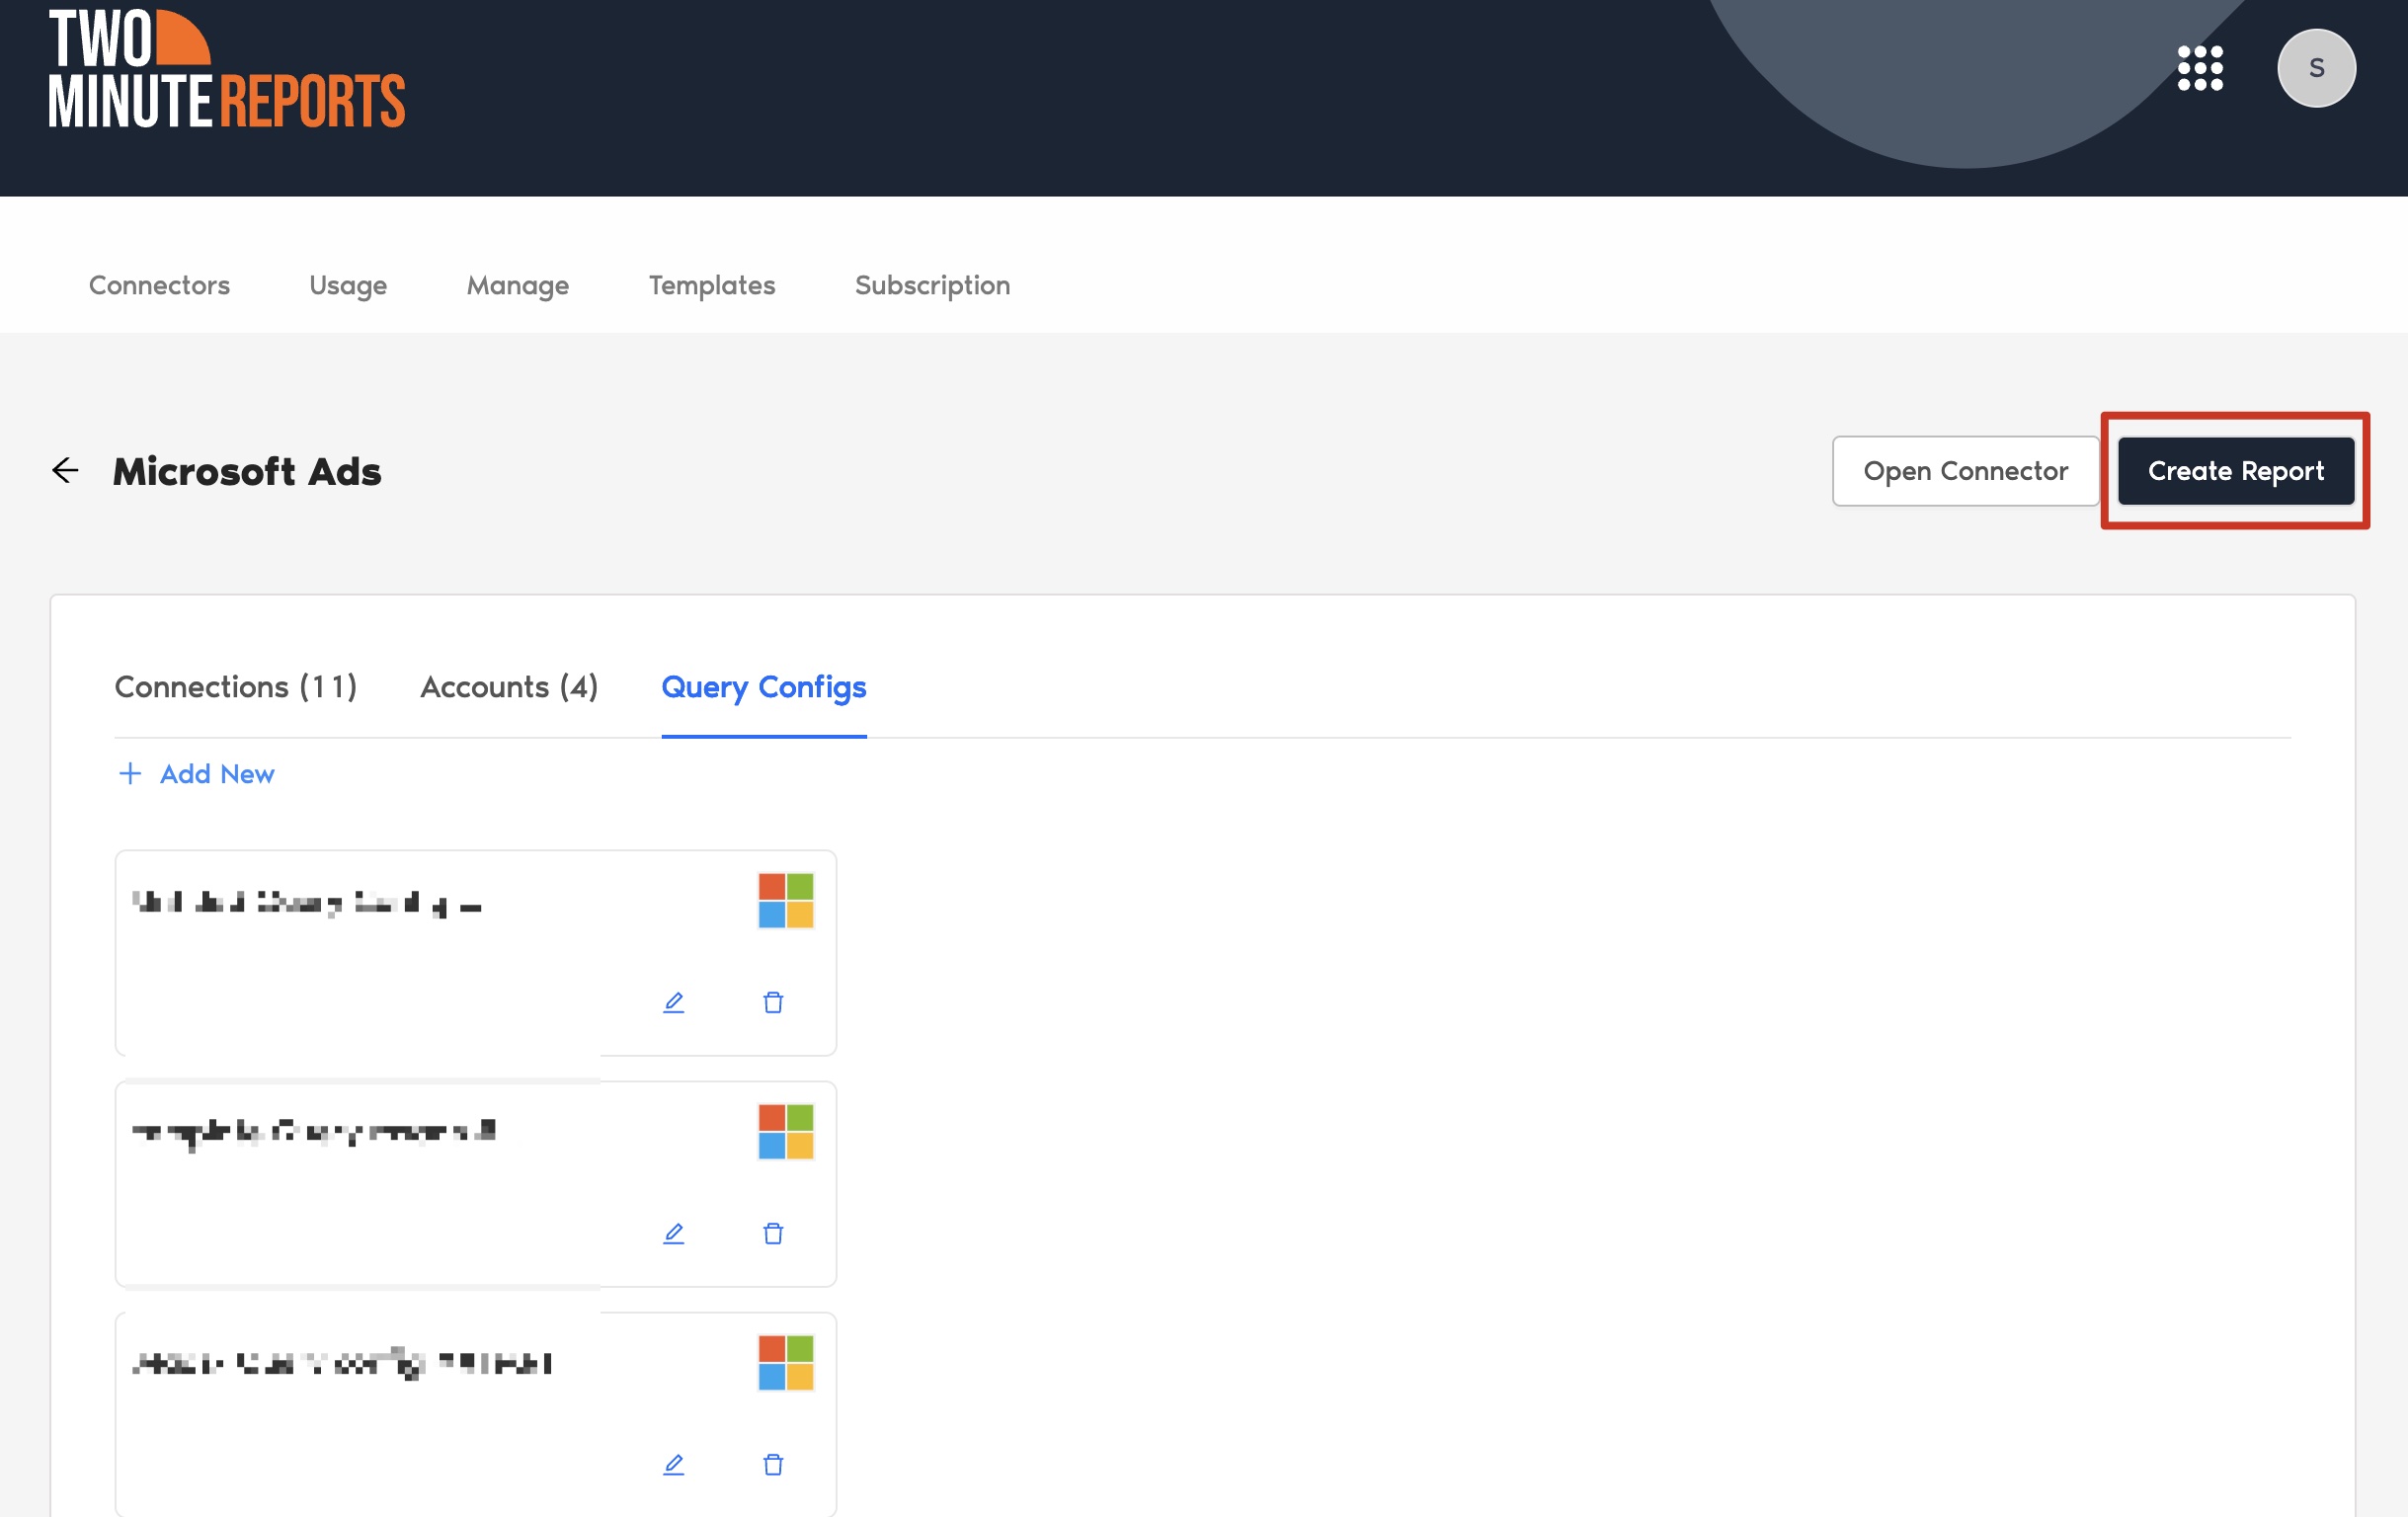The width and height of the screenshot is (2408, 1517).
Task: Open the Connectors menu item
Action: pos(159,285)
